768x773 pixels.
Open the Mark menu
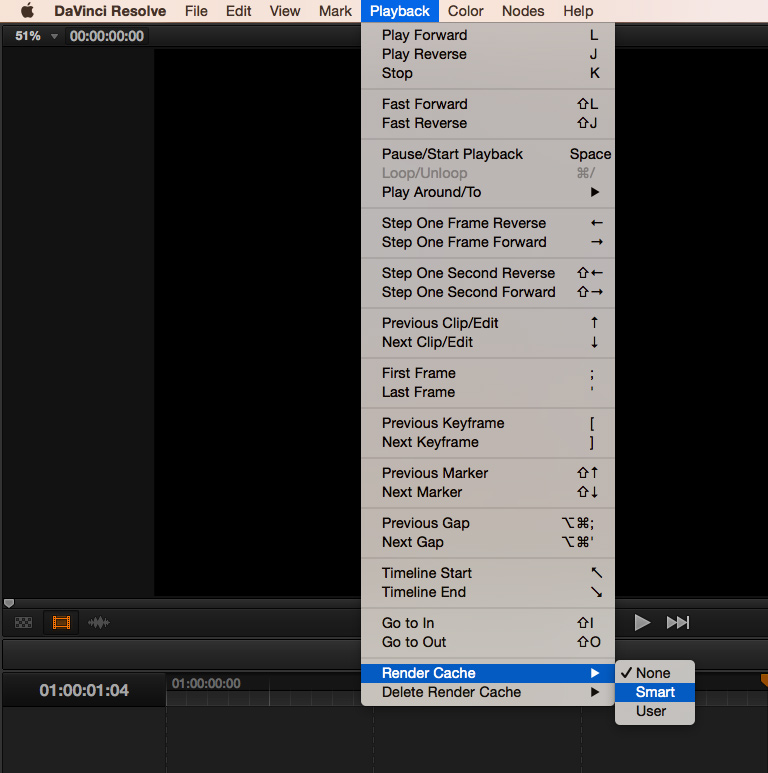[x=335, y=11]
